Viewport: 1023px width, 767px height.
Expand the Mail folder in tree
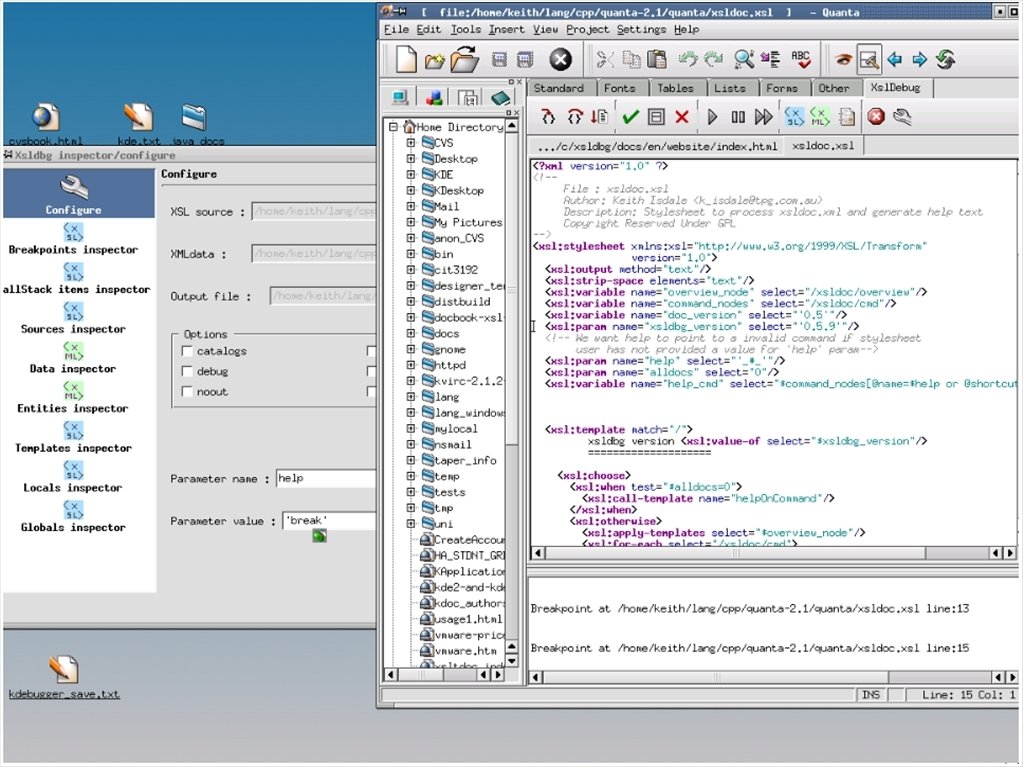click(x=410, y=206)
